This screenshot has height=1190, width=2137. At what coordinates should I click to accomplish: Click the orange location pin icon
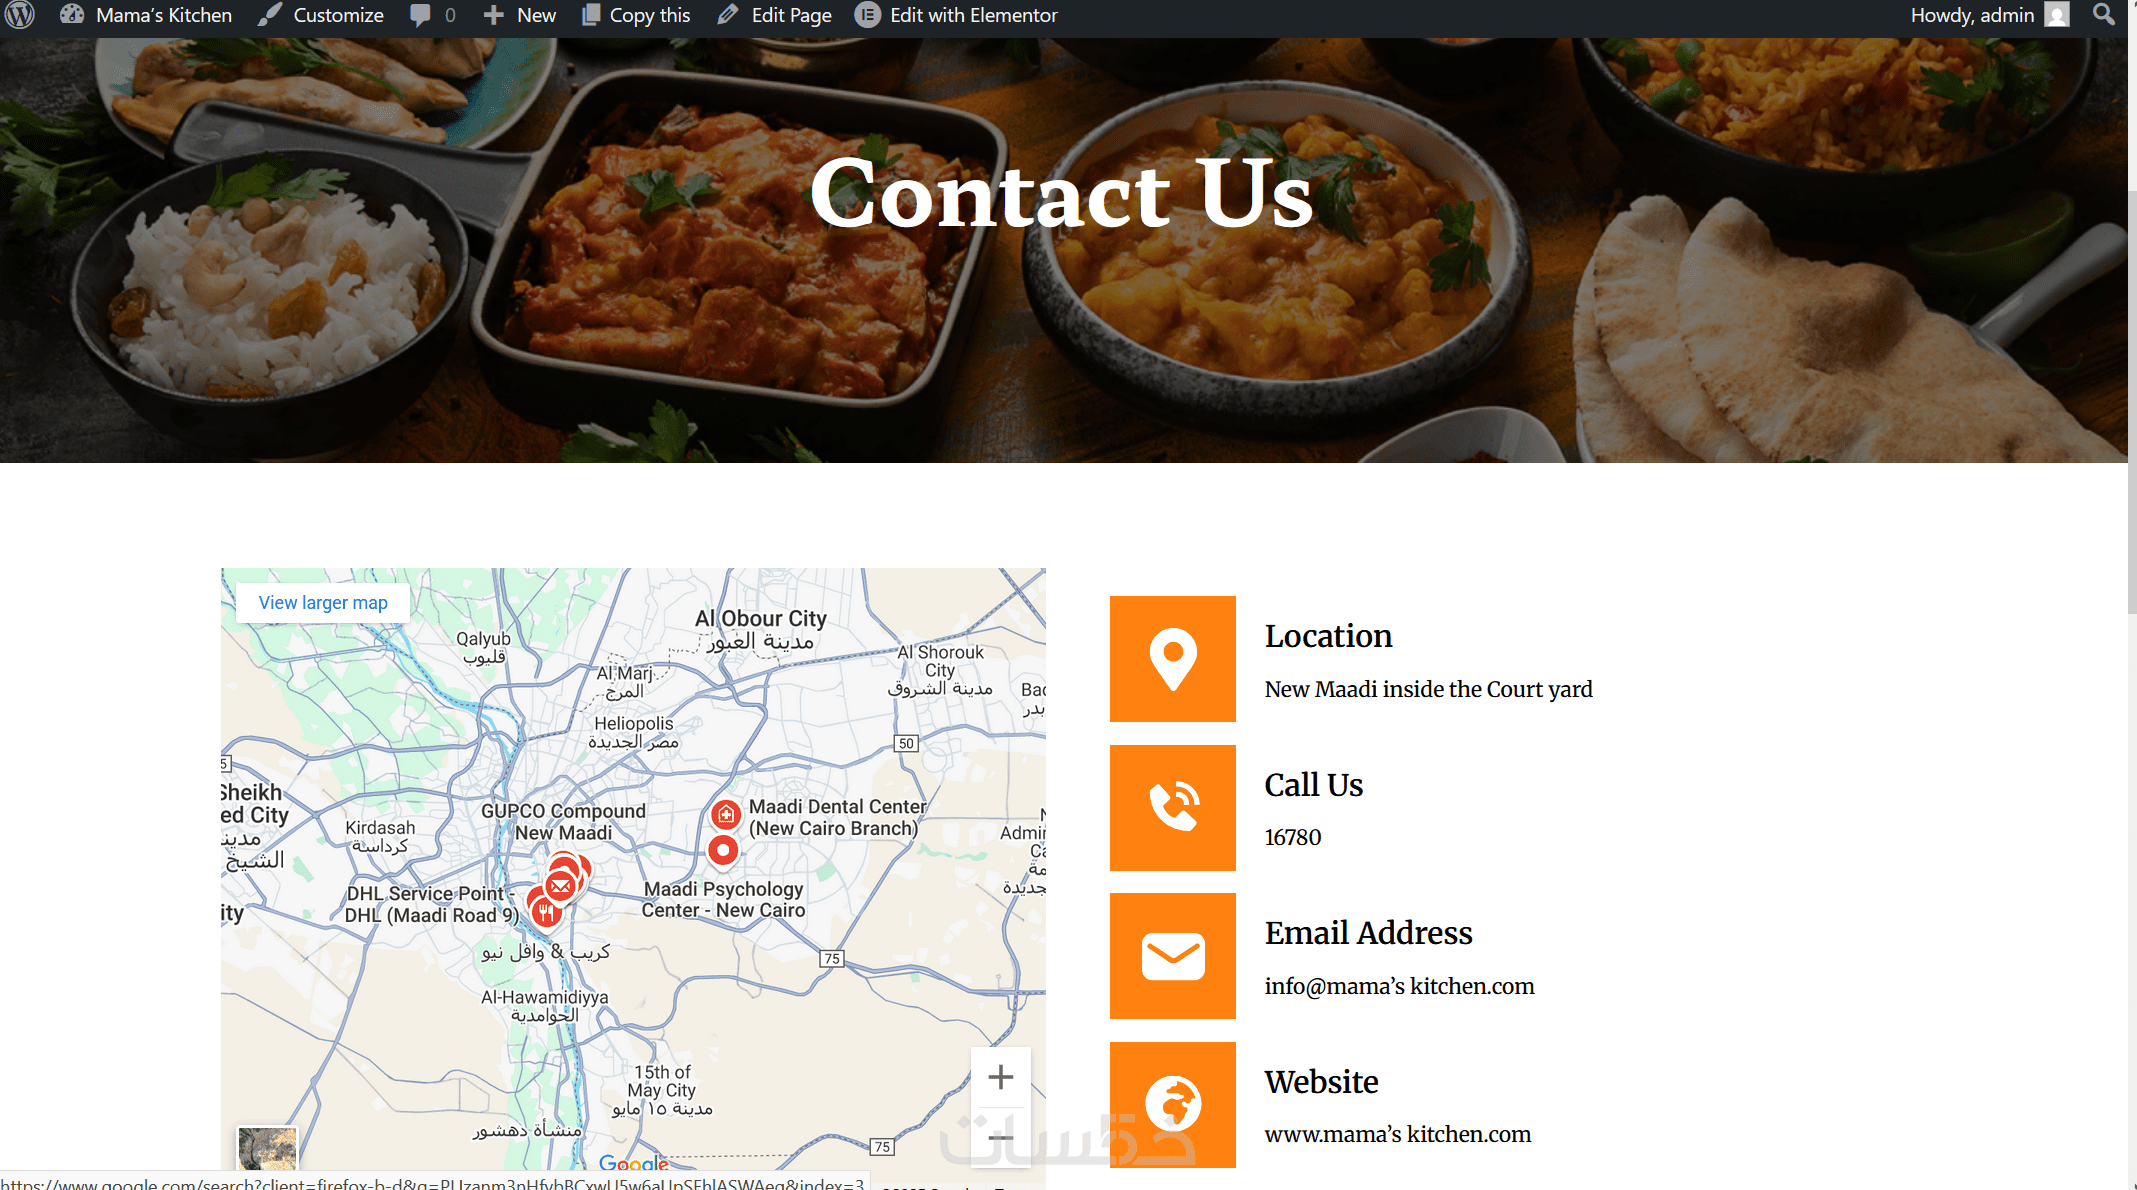(x=1172, y=659)
